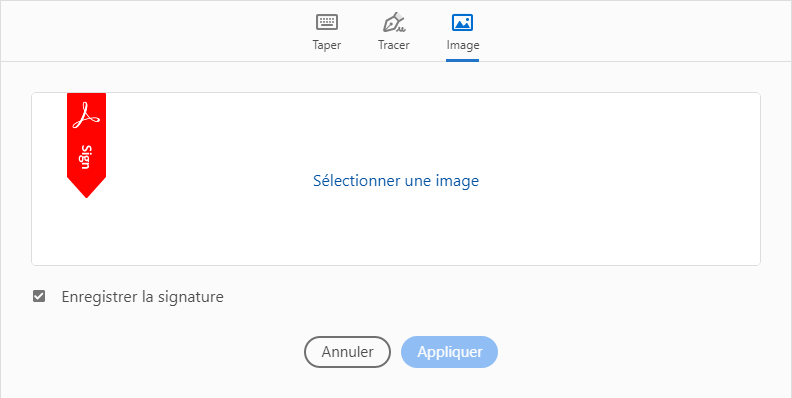Click the pointed tip of the red ribbon
The width and height of the screenshot is (792, 398).
tap(86, 188)
